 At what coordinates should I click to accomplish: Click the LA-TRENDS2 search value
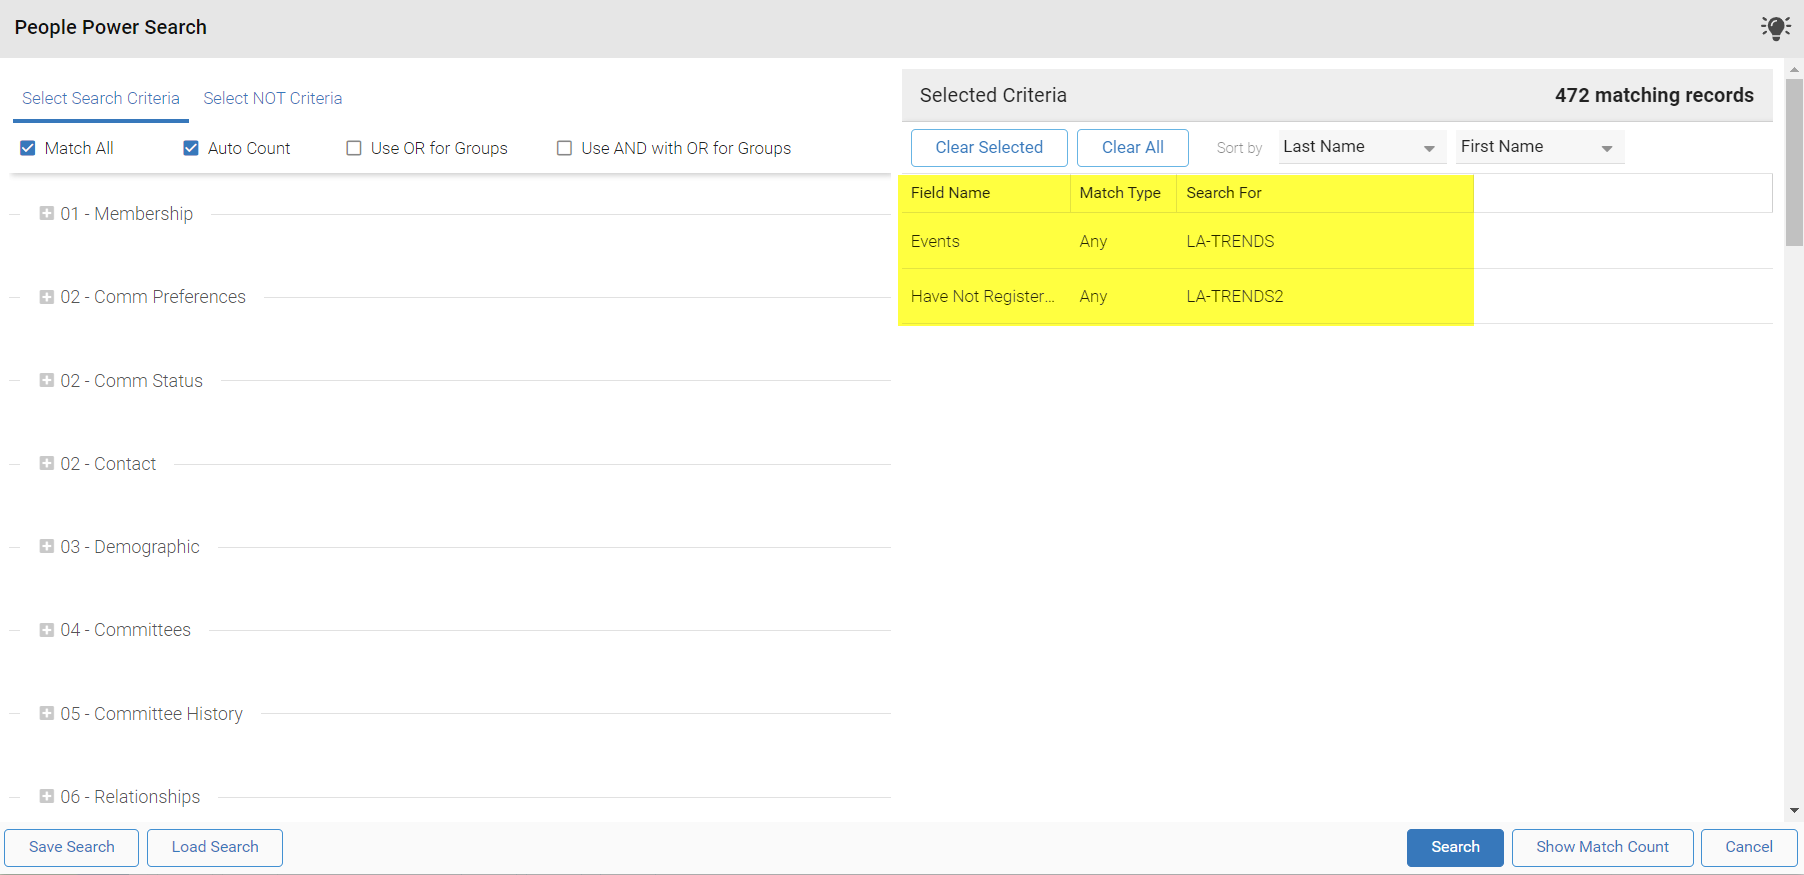(x=1235, y=296)
